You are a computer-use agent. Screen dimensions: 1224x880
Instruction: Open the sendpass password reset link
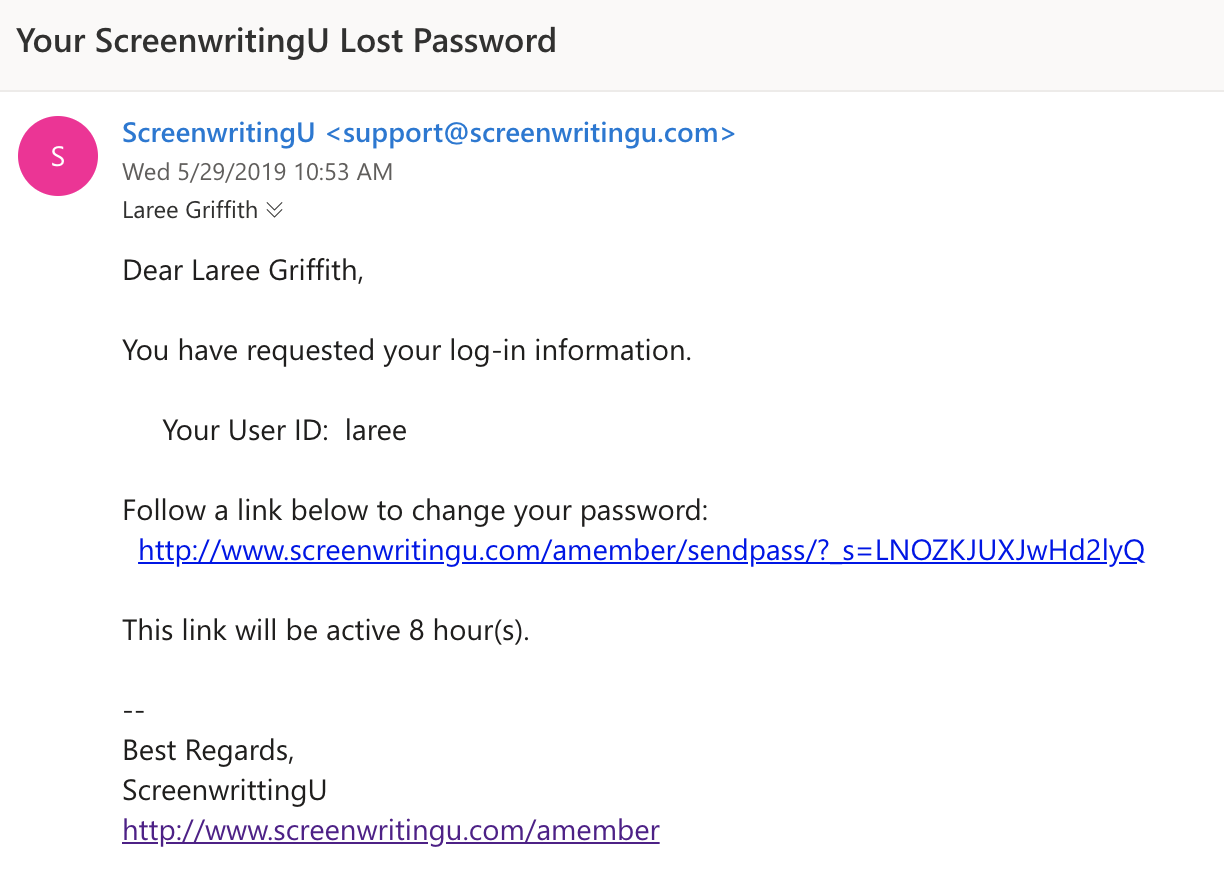[x=641, y=551]
